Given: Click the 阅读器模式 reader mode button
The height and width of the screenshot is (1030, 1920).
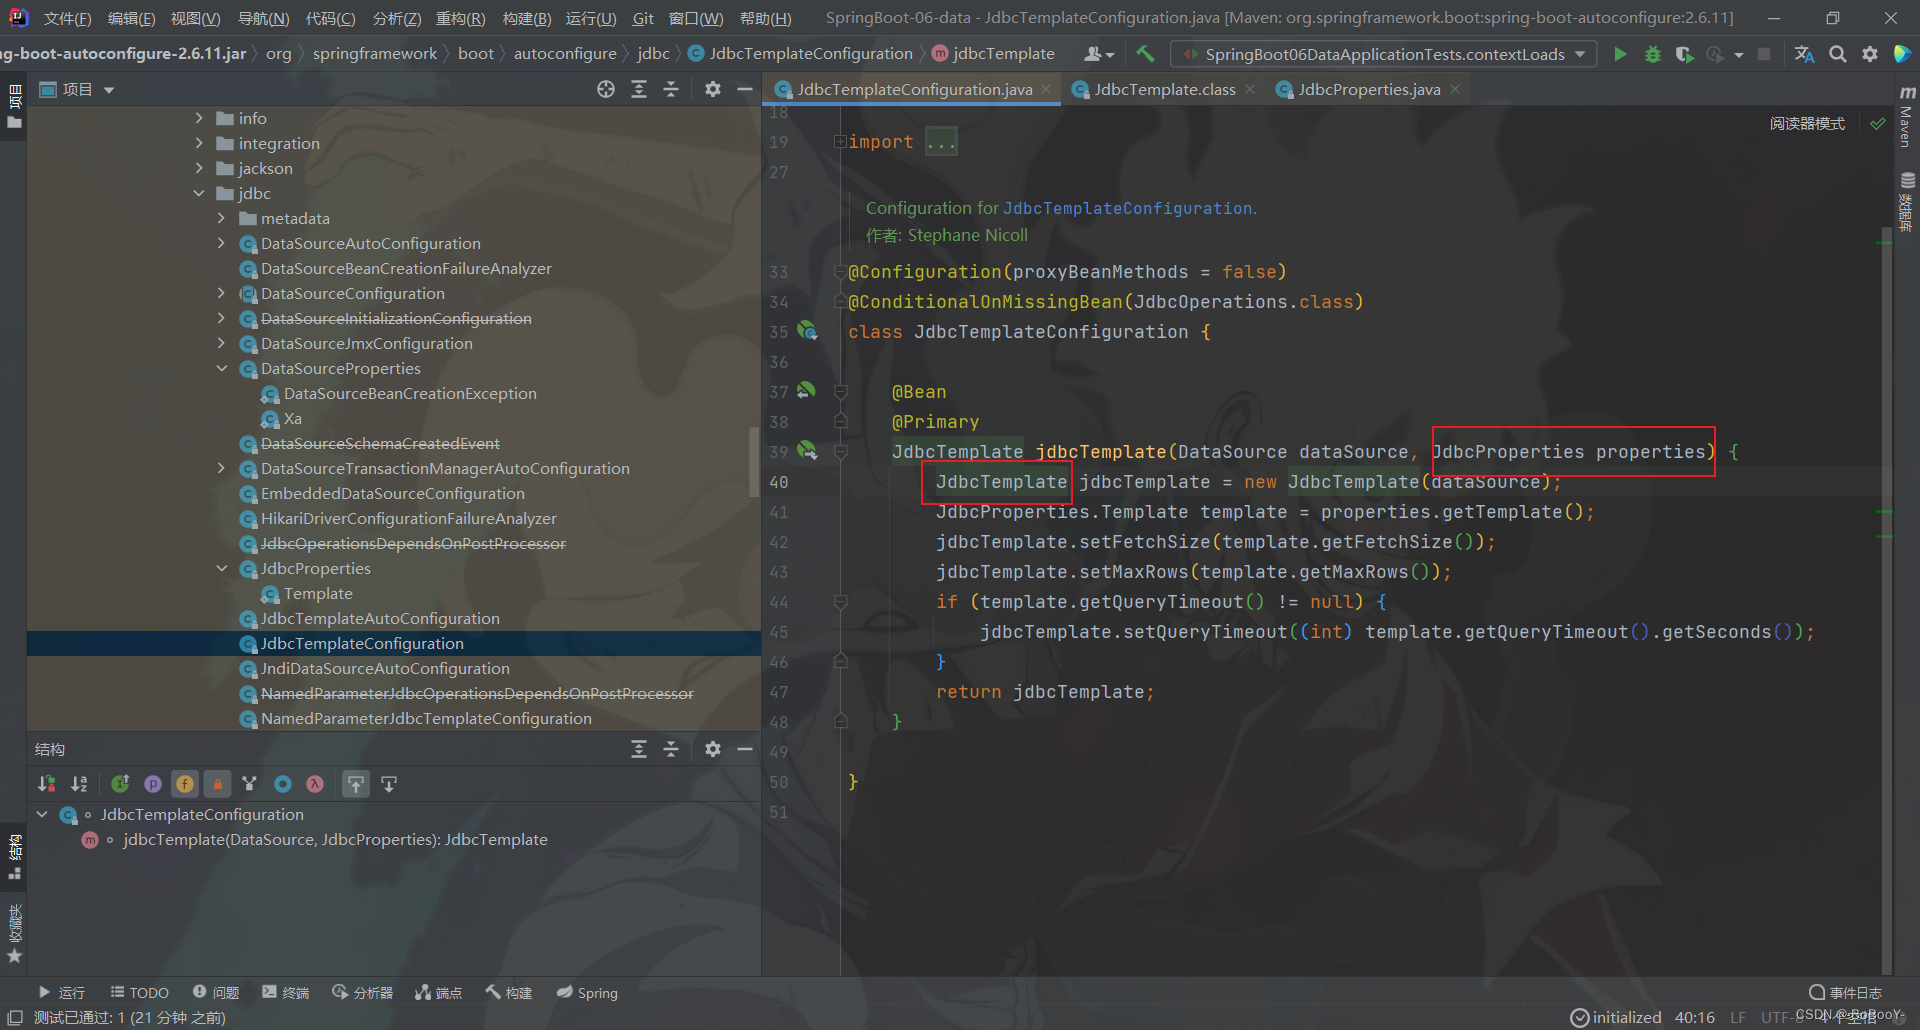Looking at the screenshot, I should pyautogui.click(x=1807, y=124).
